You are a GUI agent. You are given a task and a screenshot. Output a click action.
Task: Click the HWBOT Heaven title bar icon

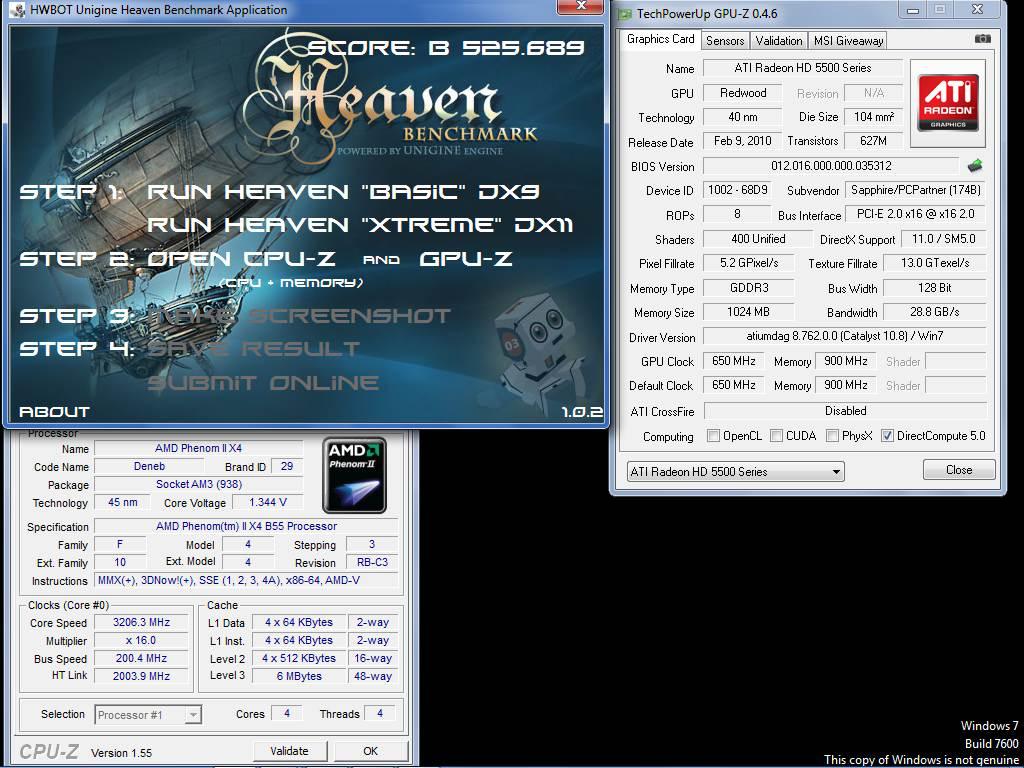click(x=16, y=10)
